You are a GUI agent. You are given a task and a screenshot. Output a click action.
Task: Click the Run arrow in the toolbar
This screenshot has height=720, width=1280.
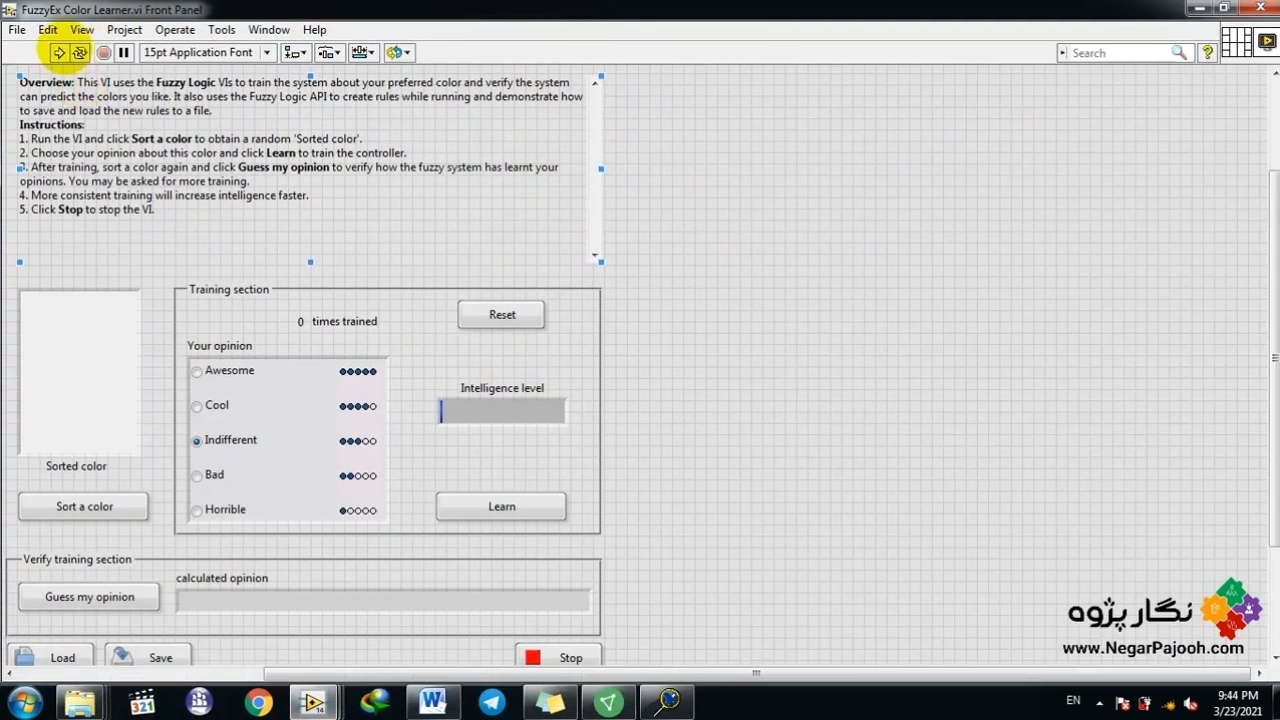(x=59, y=53)
